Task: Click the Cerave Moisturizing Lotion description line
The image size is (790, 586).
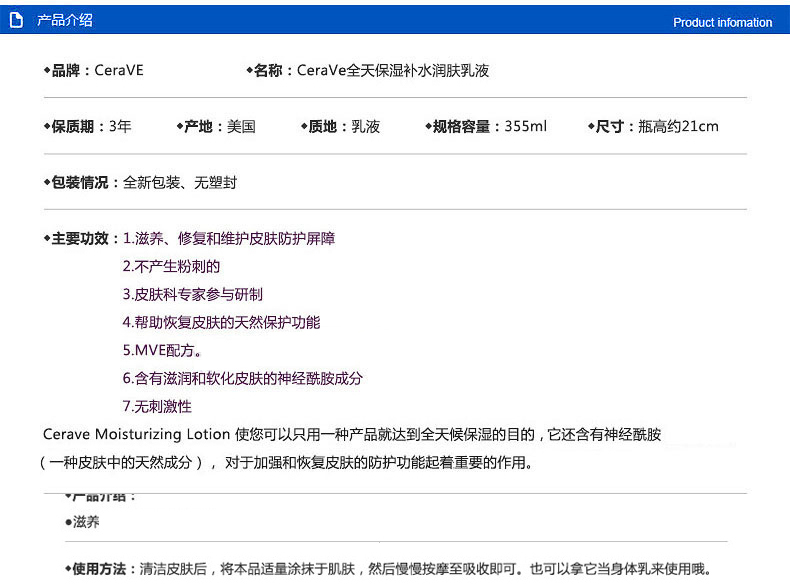Action: coord(352,434)
